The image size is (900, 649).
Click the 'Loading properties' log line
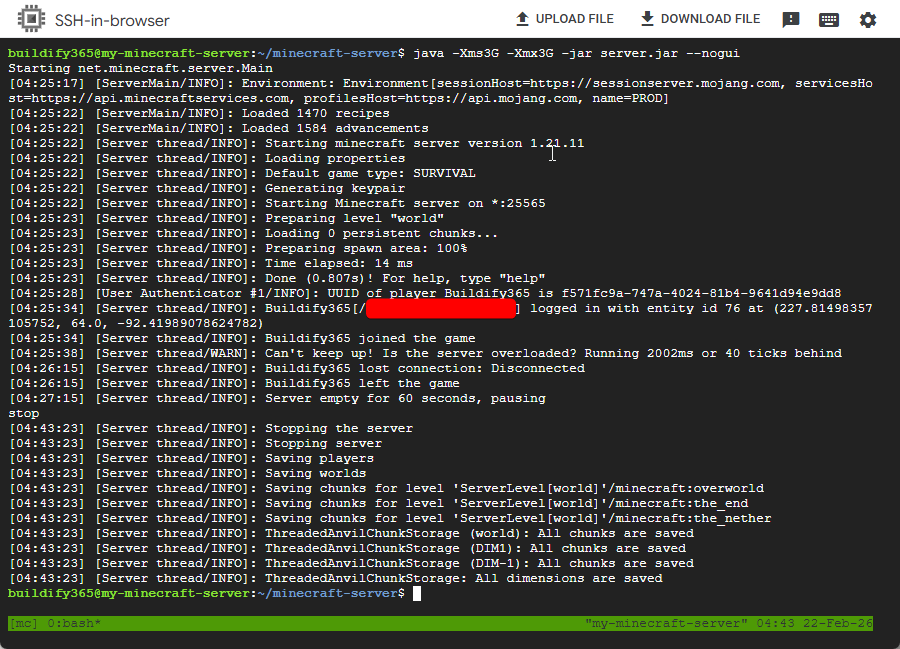pos(207,158)
